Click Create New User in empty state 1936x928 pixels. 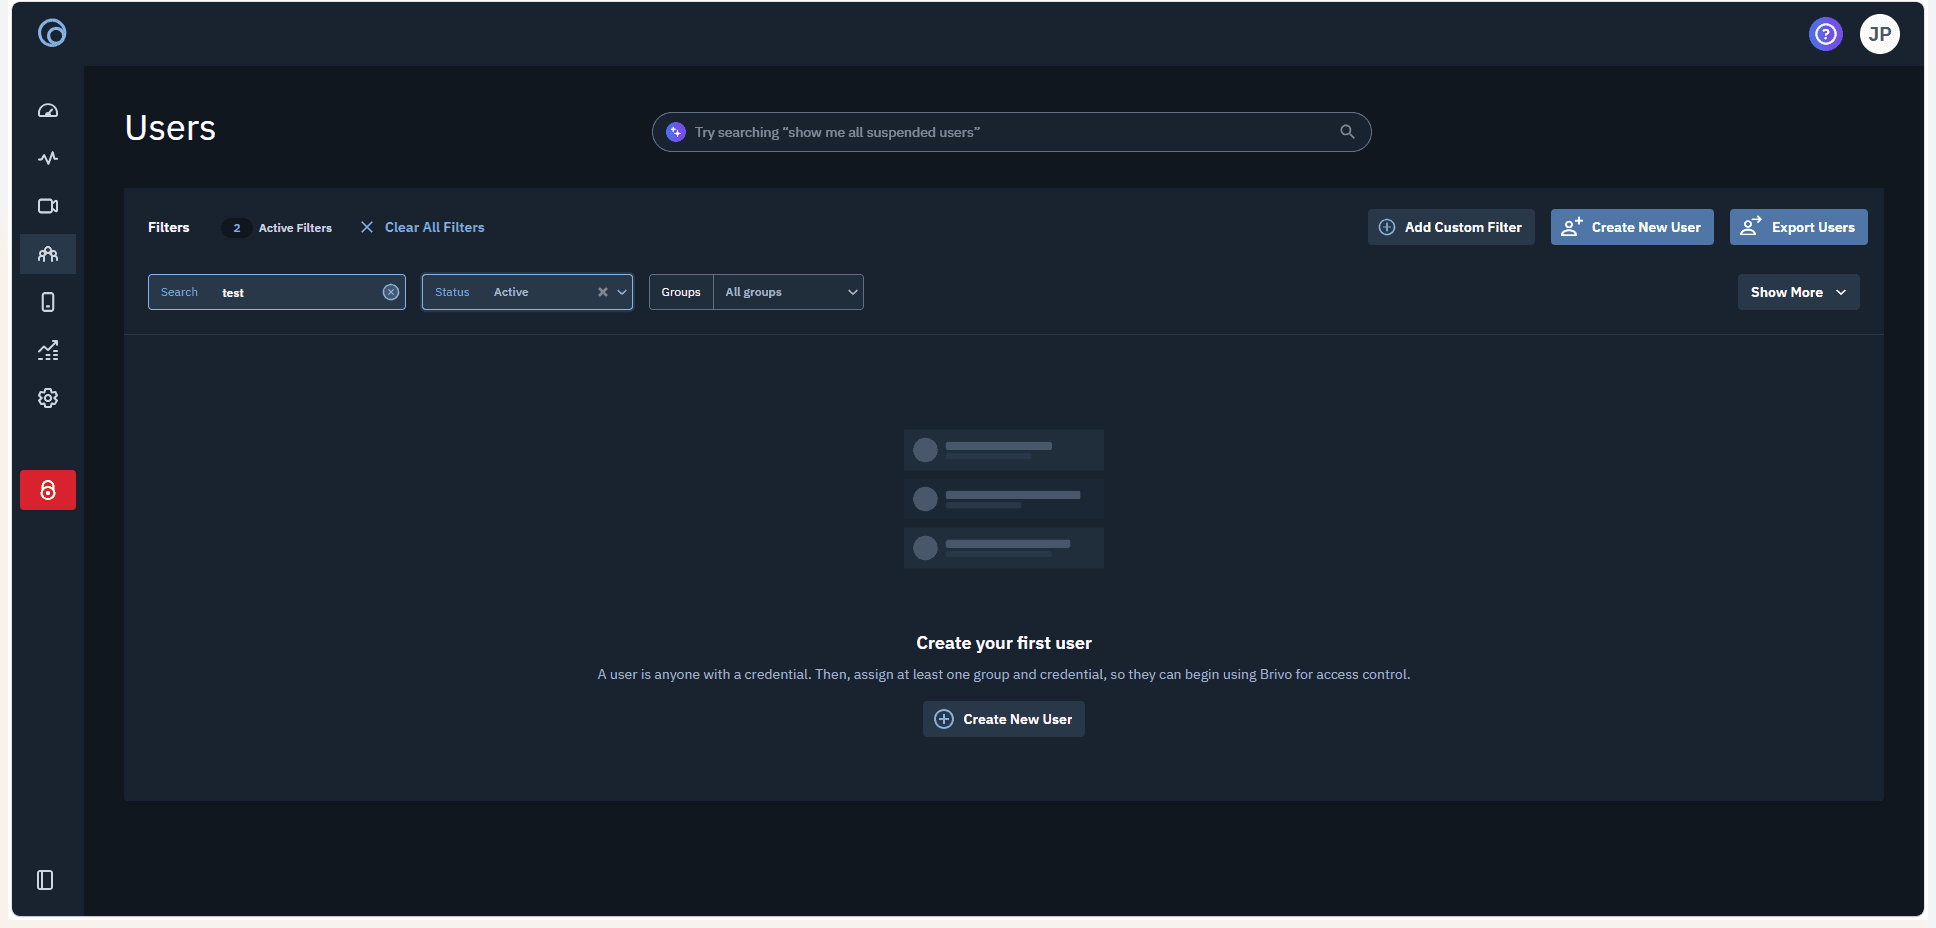1004,719
